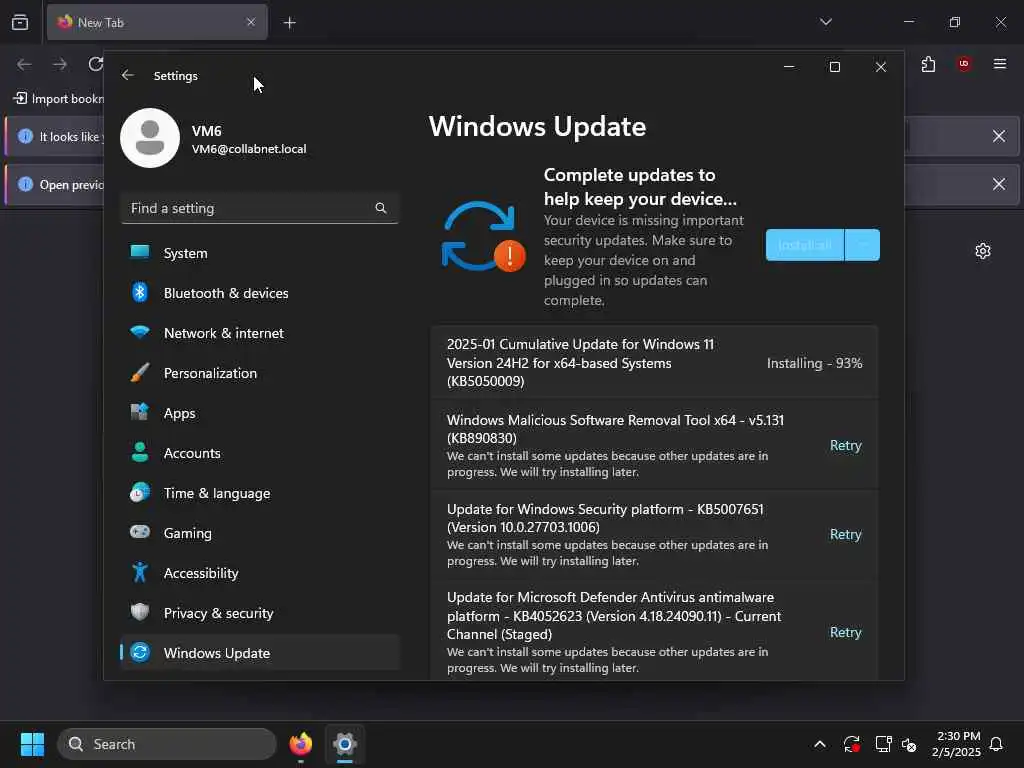Select the New Tab tab in Firefox
The image size is (1024, 768).
[157, 22]
